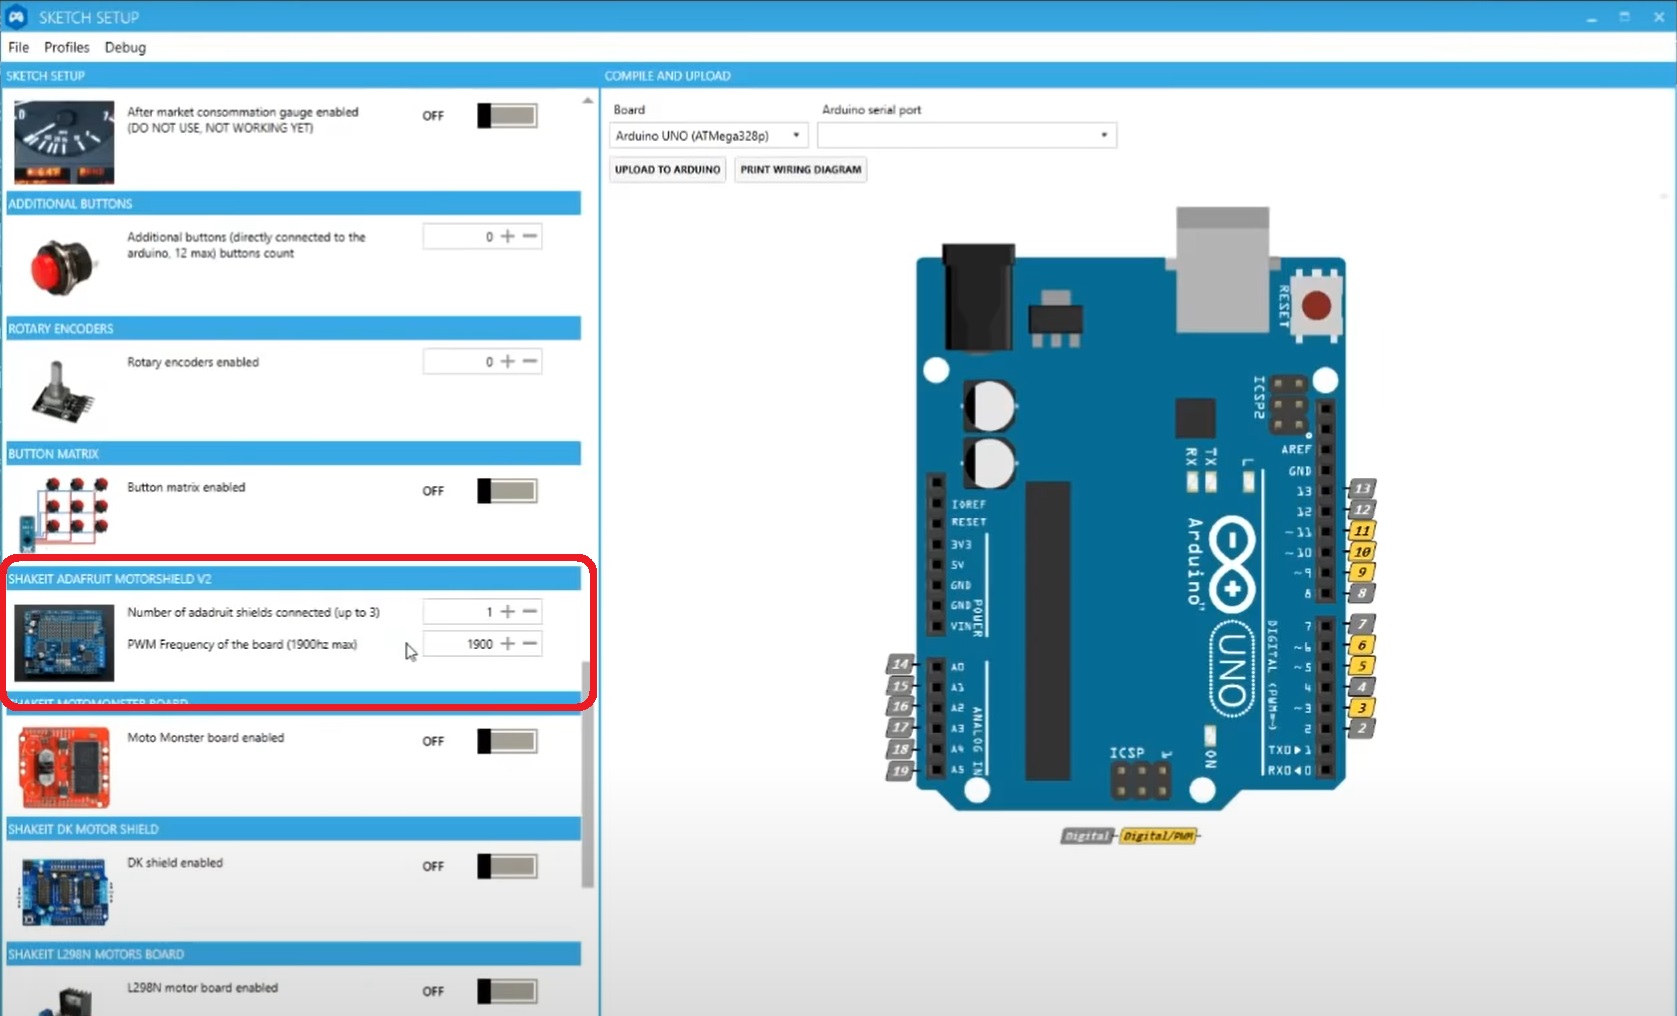The height and width of the screenshot is (1016, 1677).
Task: Click the rotary encoder module image
Action: pyautogui.click(x=63, y=391)
